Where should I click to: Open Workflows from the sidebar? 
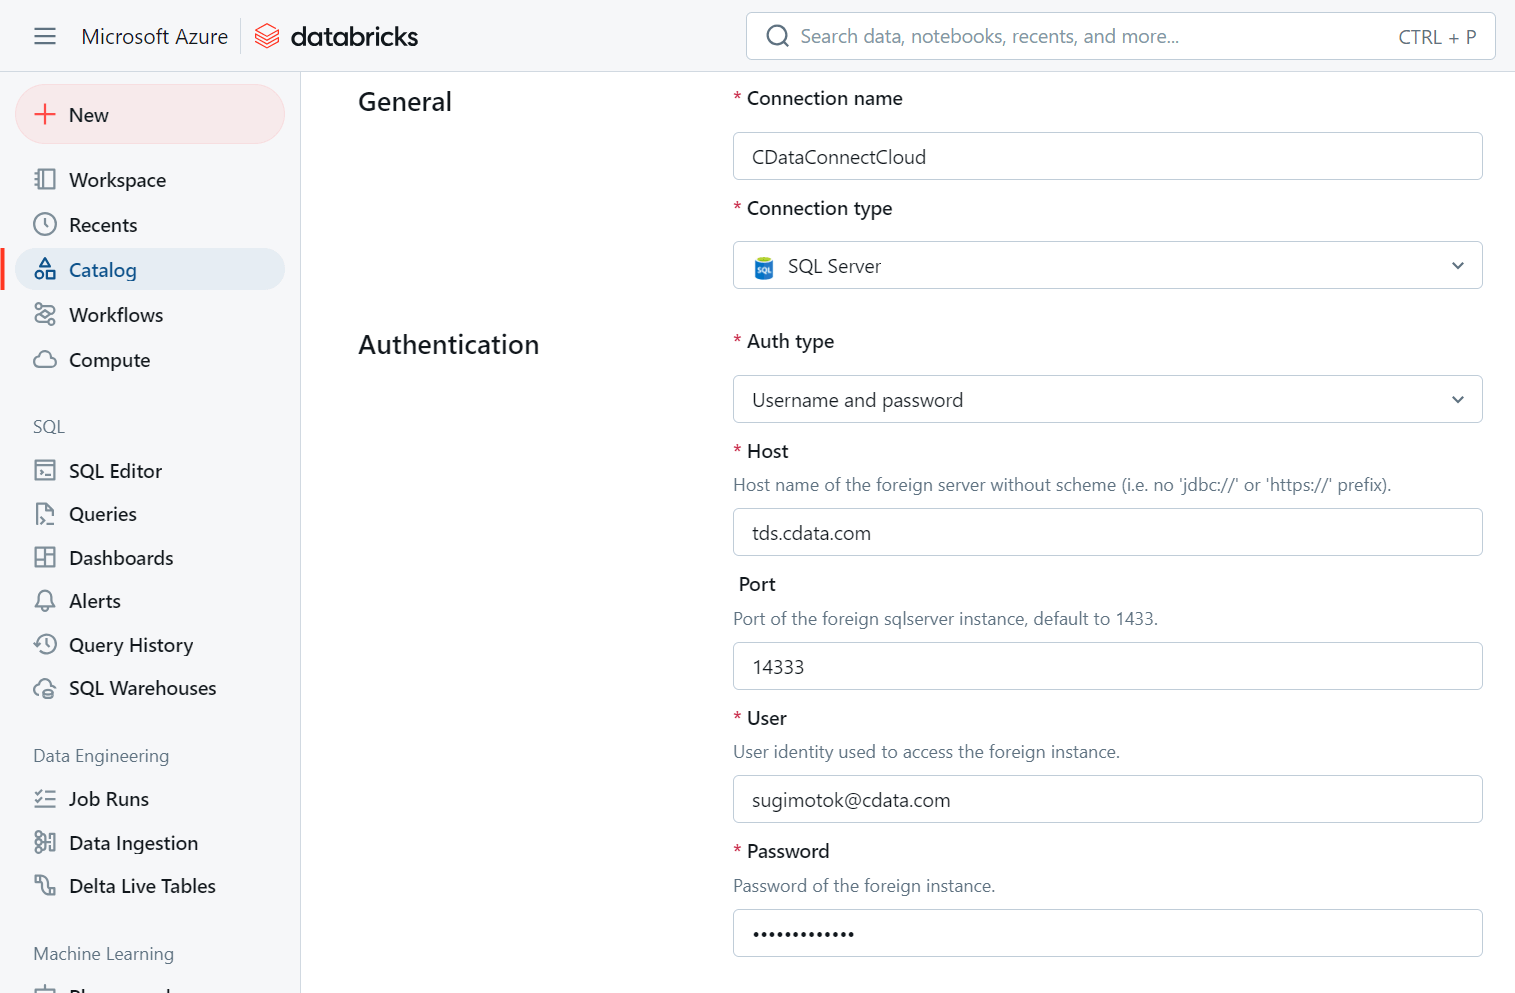[150, 314]
